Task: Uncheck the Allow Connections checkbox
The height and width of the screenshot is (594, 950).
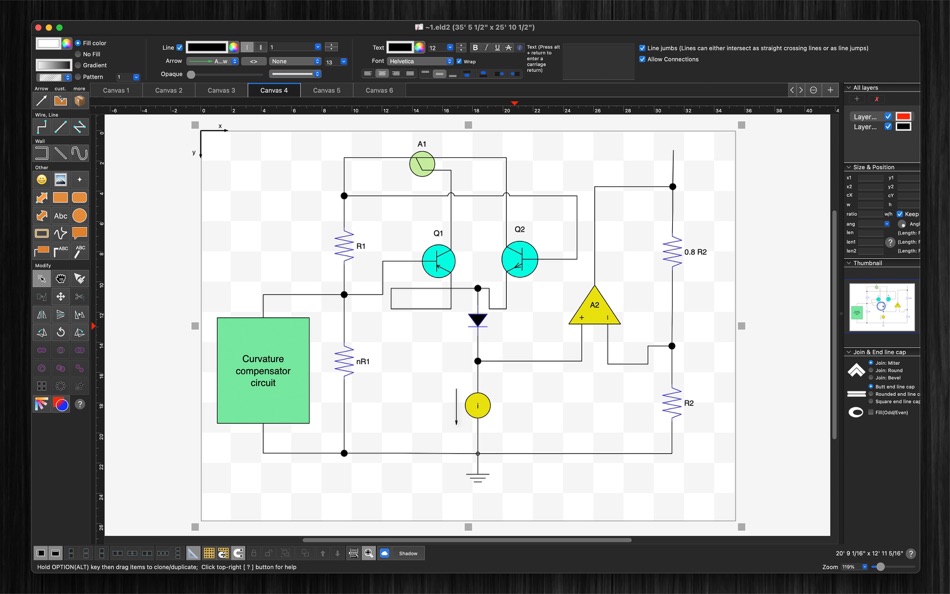Action: [x=642, y=59]
